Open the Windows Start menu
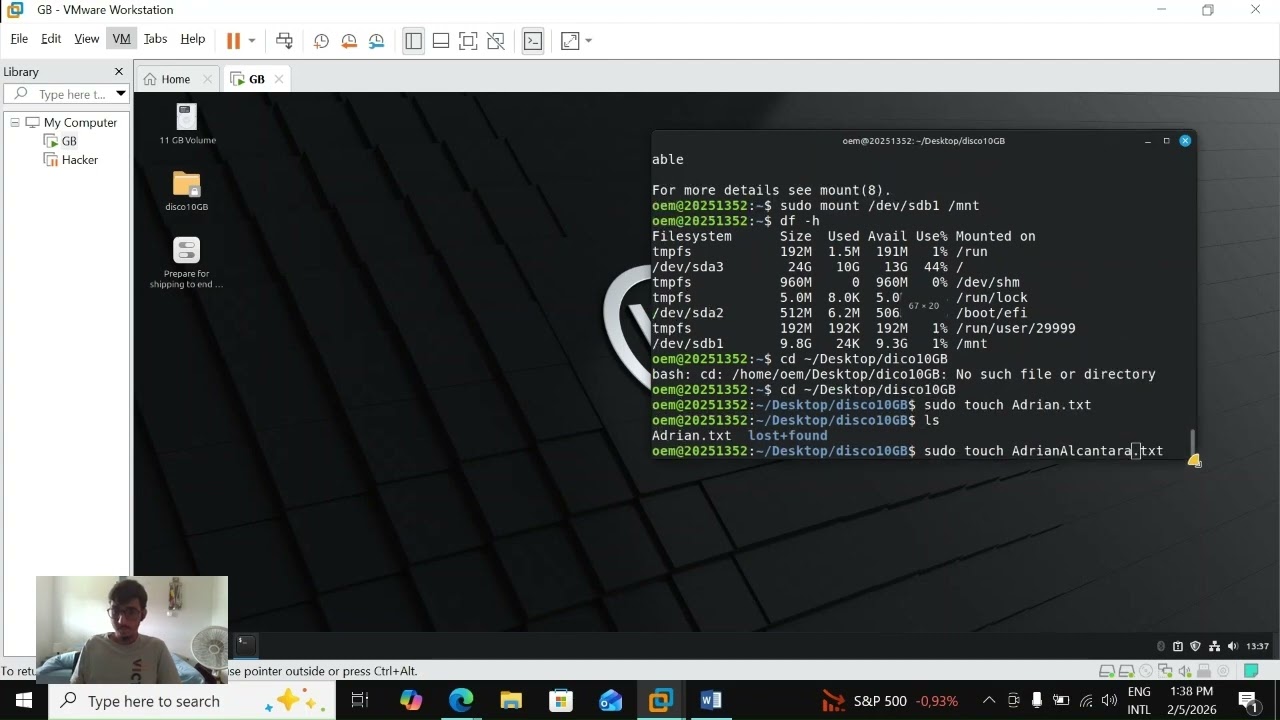This screenshot has width=1280, height=720. tap(24, 701)
